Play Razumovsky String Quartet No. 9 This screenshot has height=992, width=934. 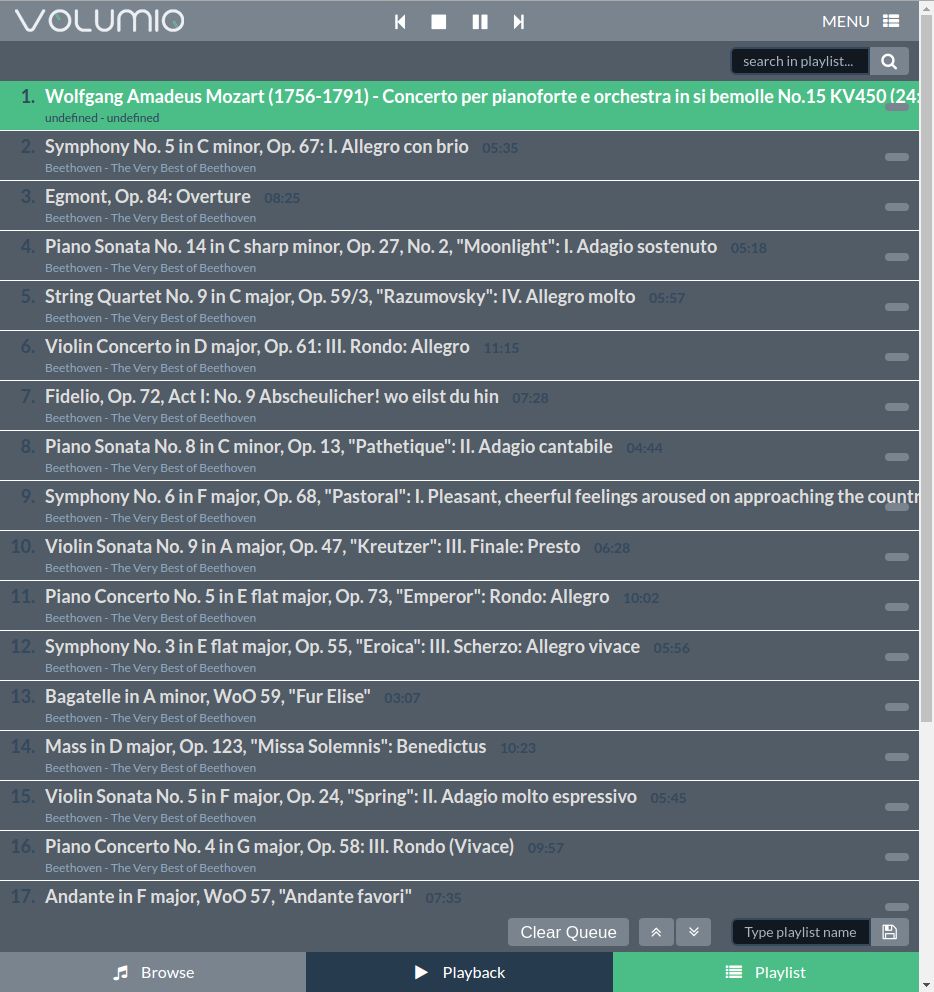[x=459, y=306]
